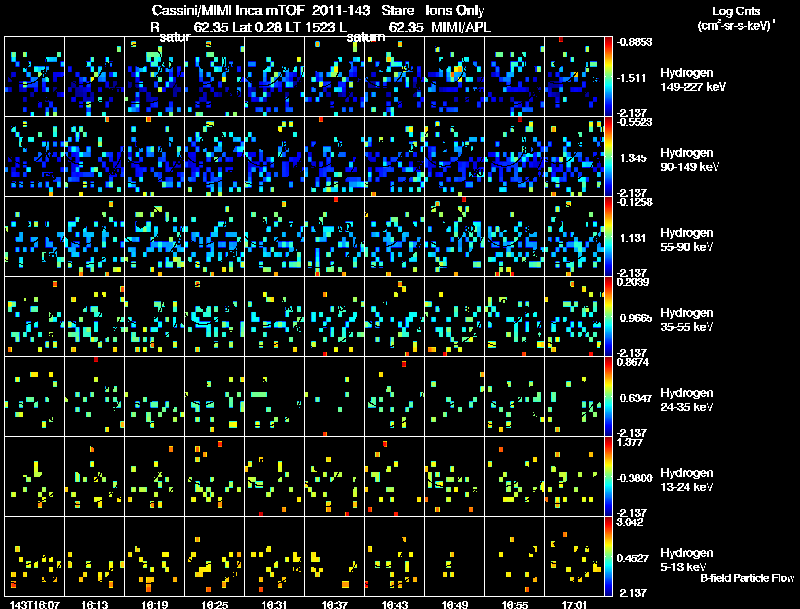The height and width of the screenshot is (609, 800).
Task: Click the 'MIMI/APL' text in header
Action: pyautogui.click(x=461, y=27)
